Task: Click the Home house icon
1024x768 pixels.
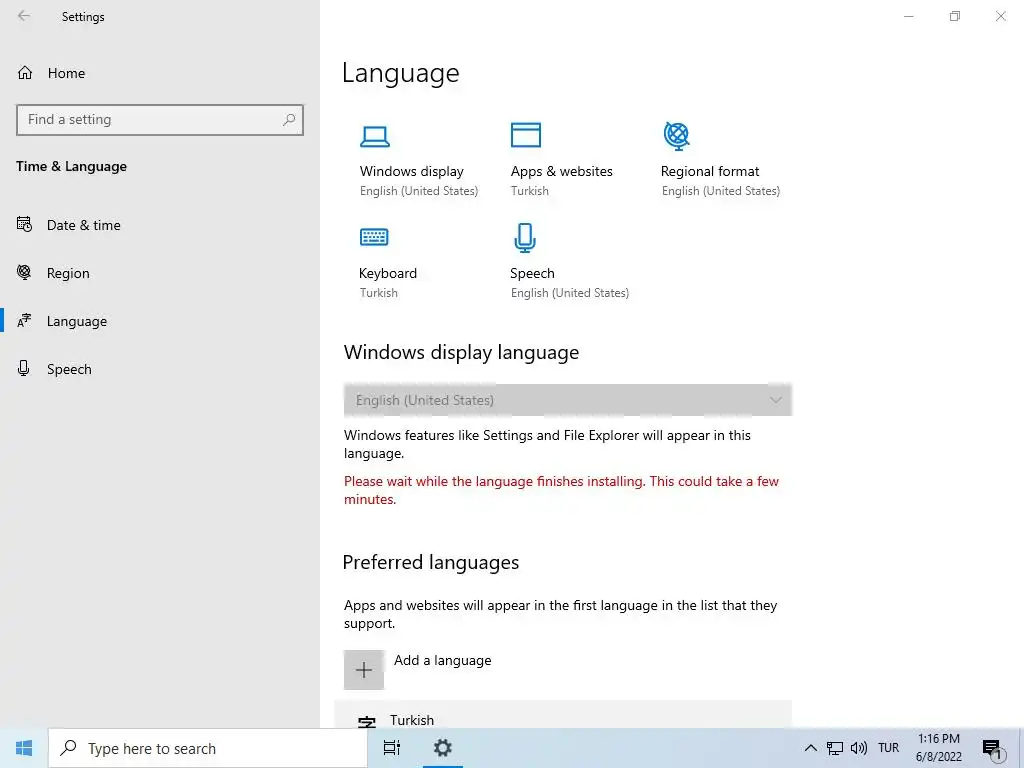Action: coord(25,72)
